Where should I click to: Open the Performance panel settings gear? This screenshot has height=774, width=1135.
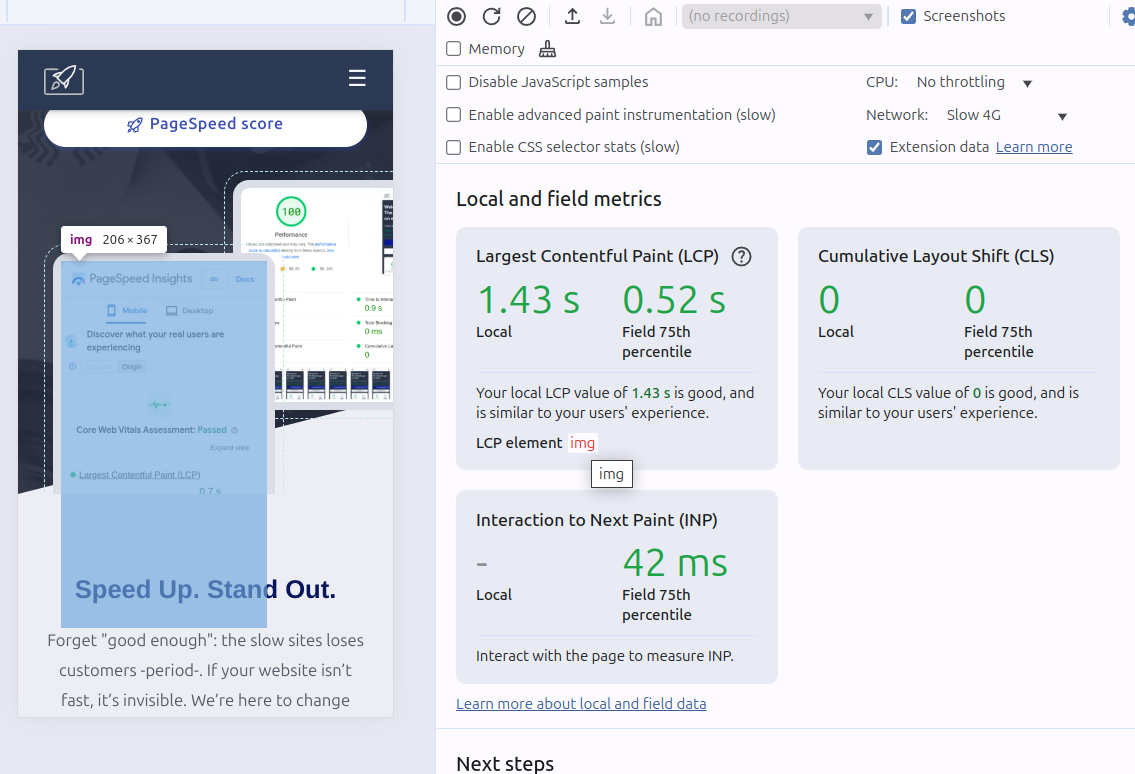coord(1129,16)
